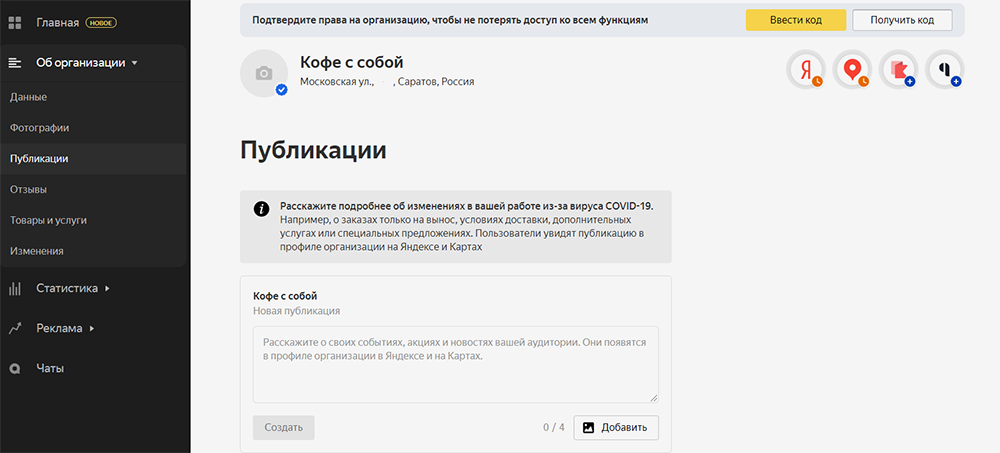Click the Публикации page heading
The width and height of the screenshot is (1000, 453).
[x=313, y=151]
